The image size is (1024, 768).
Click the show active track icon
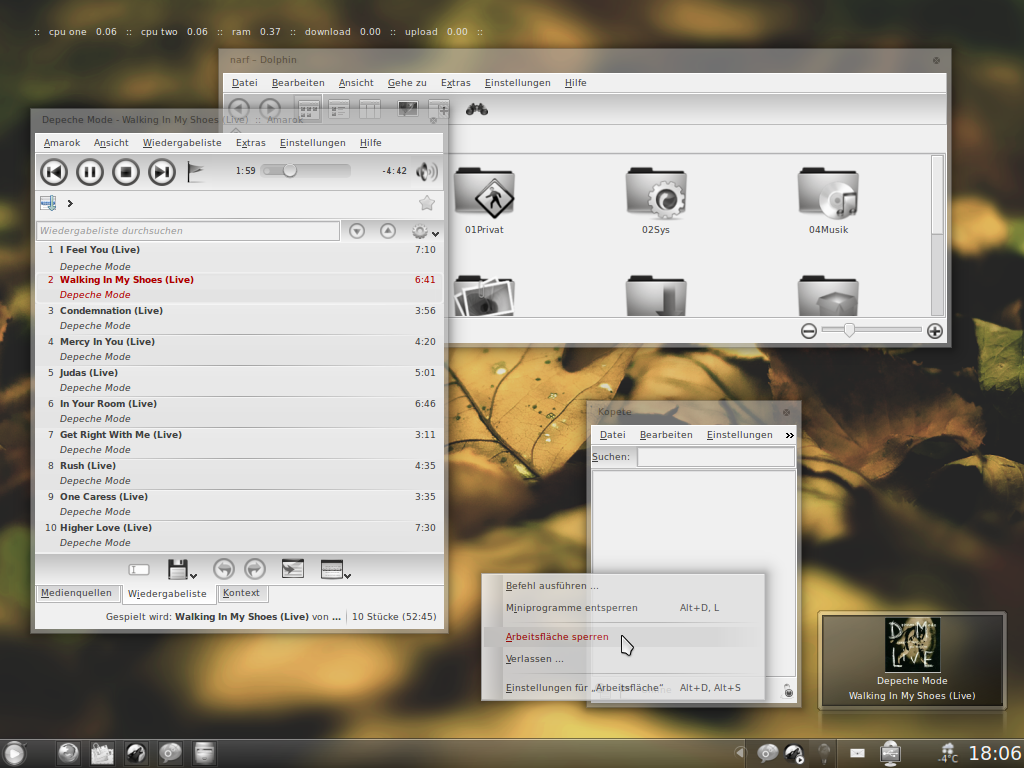(293, 569)
